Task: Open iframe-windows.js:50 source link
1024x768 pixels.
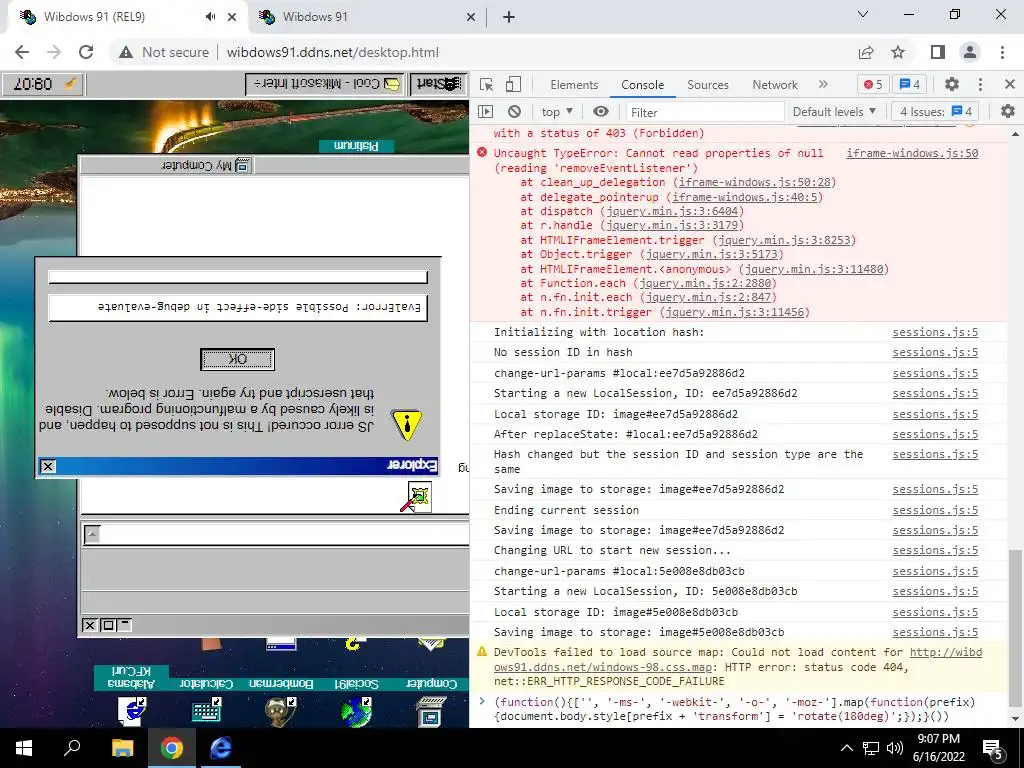Action: 912,153
